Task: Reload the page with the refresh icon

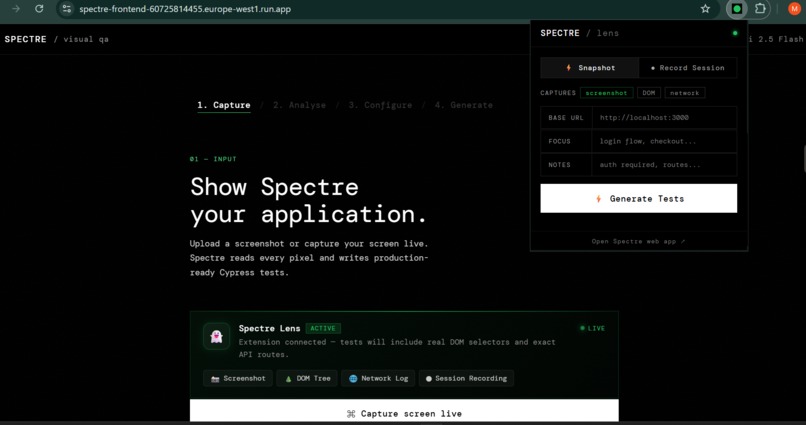Action: click(x=39, y=9)
